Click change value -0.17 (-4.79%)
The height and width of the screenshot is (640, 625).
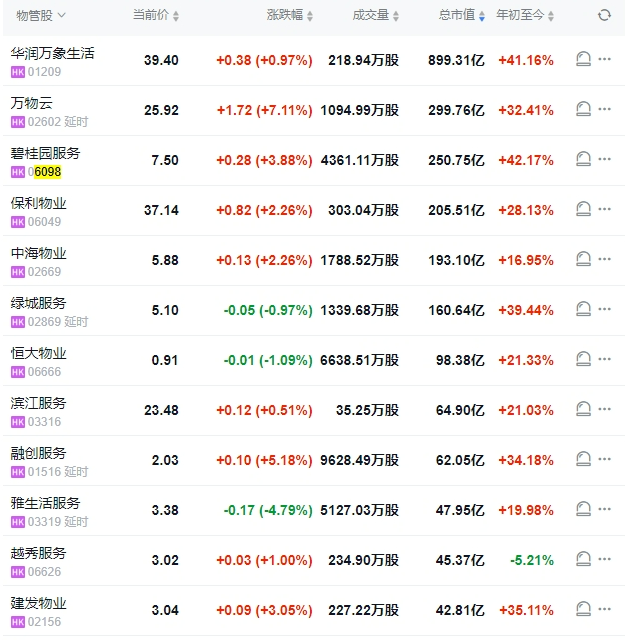(x=268, y=510)
